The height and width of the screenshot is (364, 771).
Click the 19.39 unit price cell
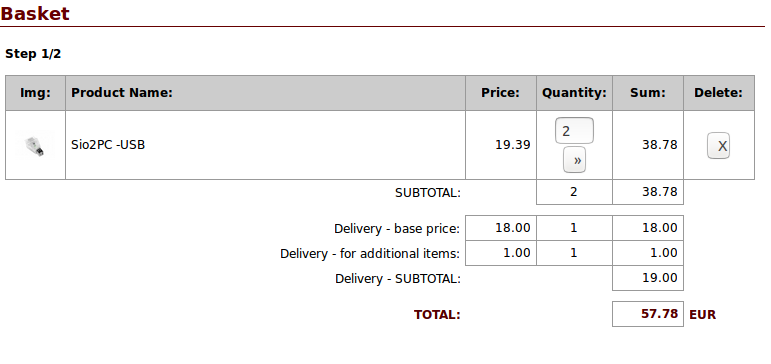tap(512, 145)
